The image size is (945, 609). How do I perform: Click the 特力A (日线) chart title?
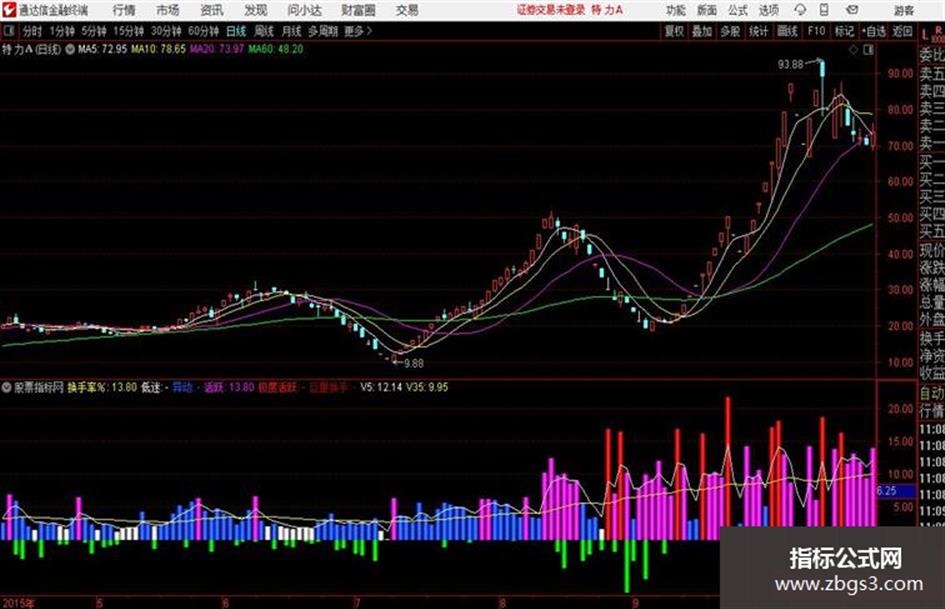[x=31, y=49]
